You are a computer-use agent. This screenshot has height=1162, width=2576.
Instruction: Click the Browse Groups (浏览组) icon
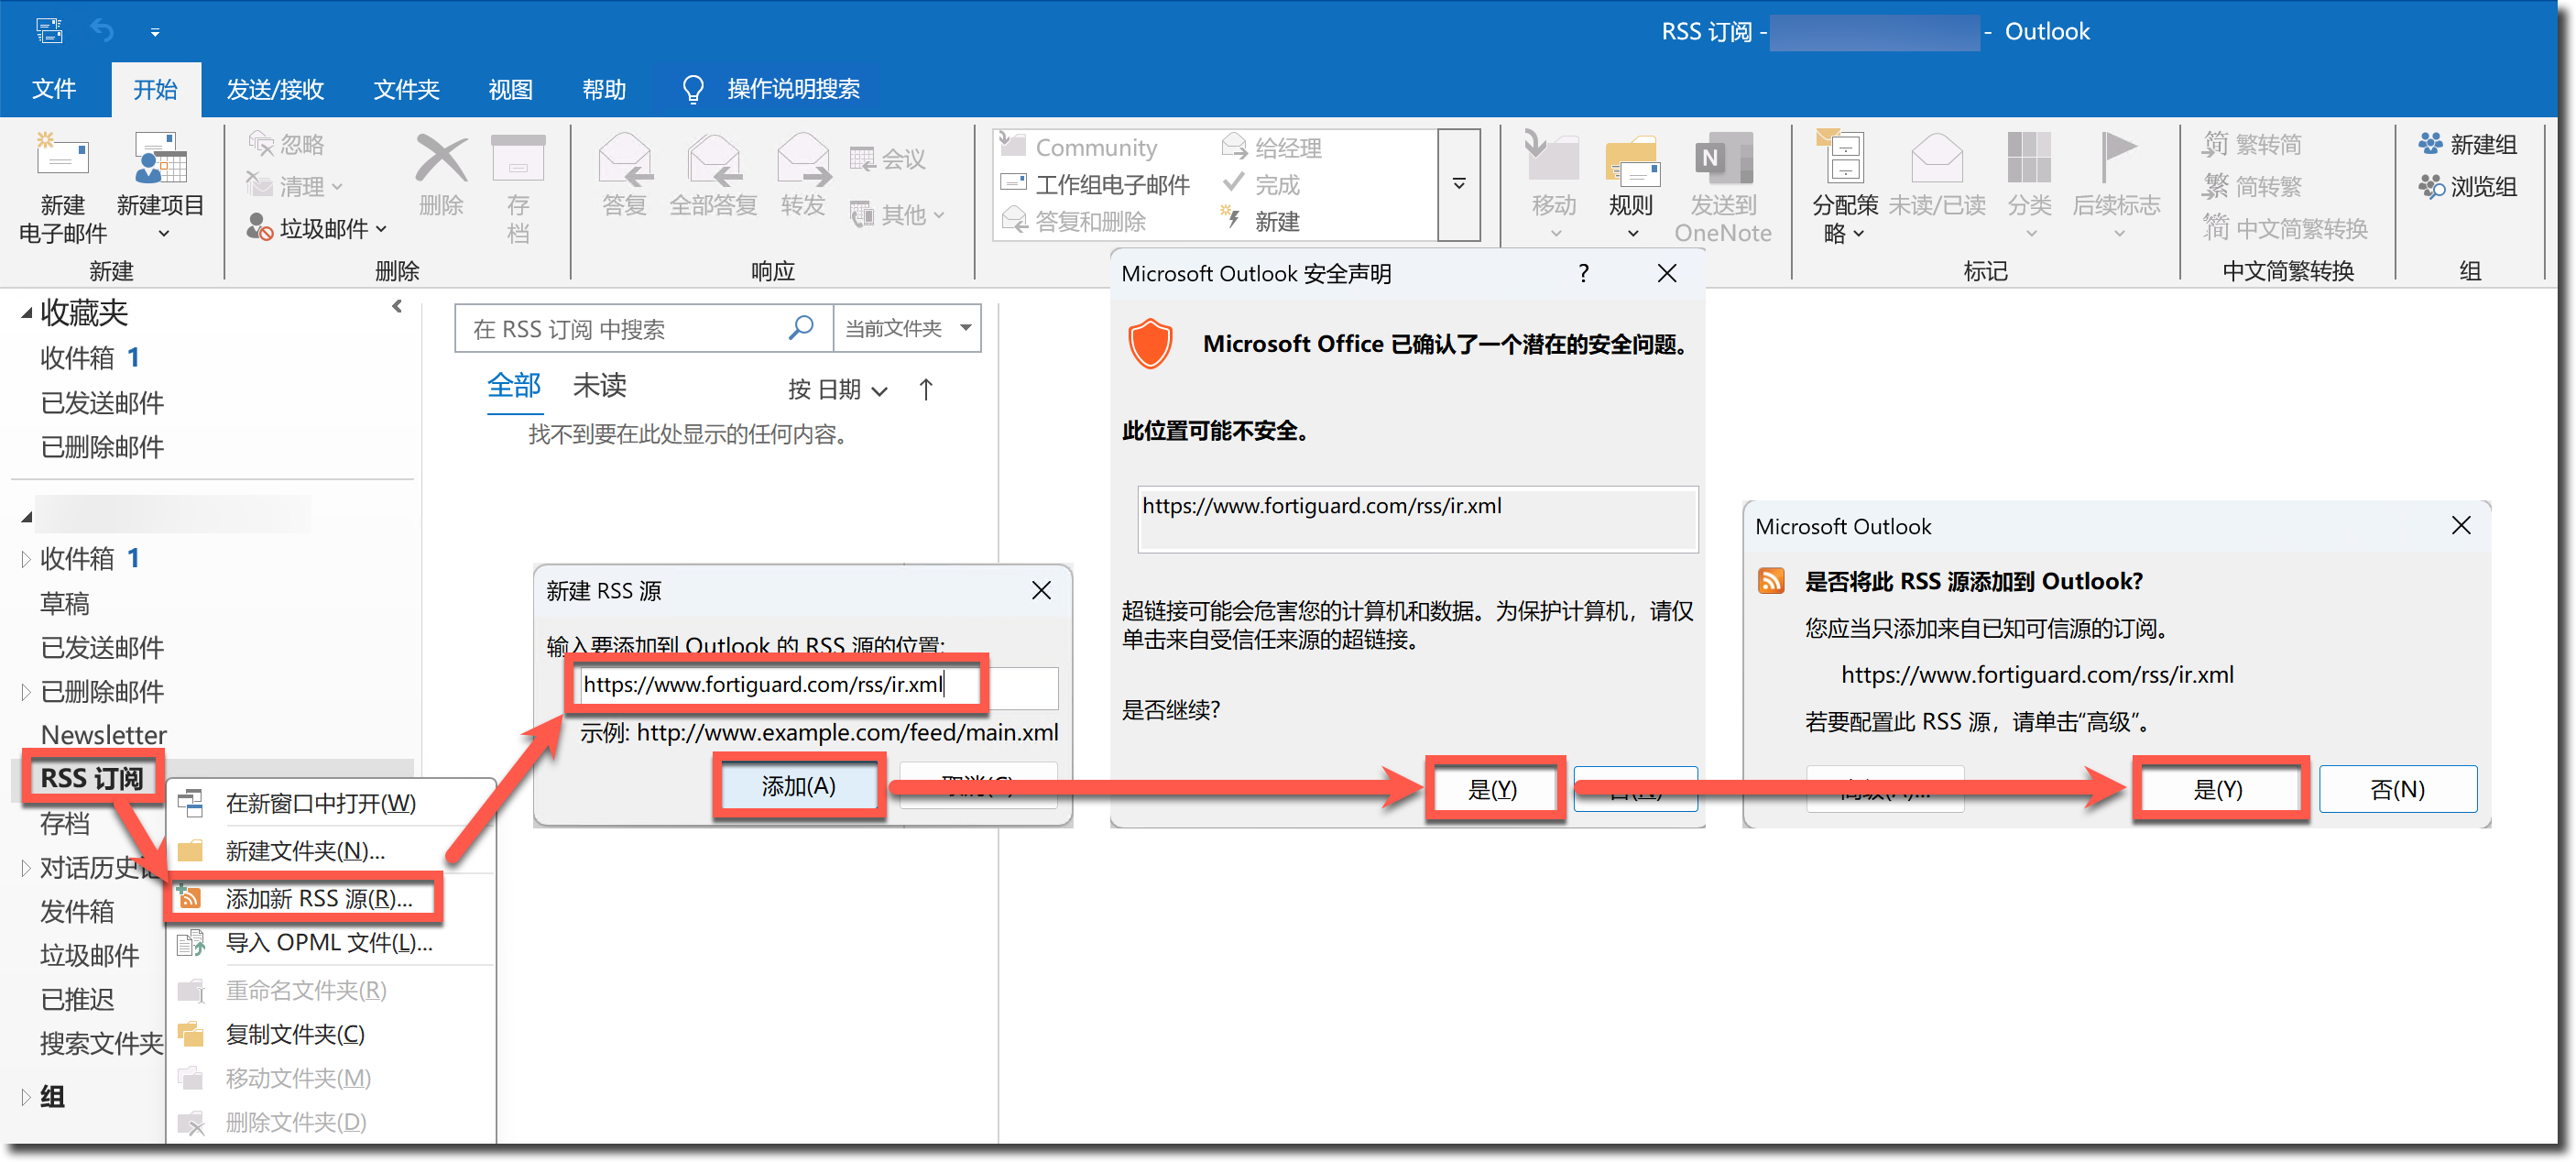(x=2430, y=187)
